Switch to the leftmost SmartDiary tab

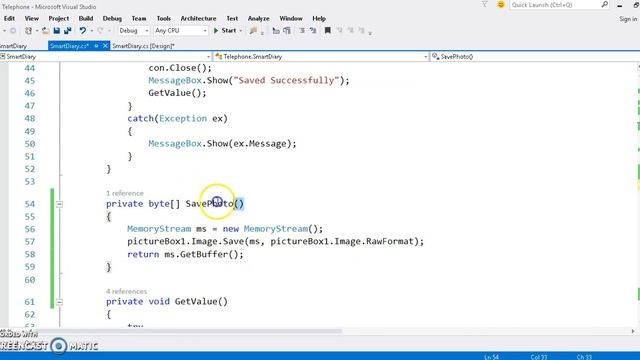tap(13, 46)
